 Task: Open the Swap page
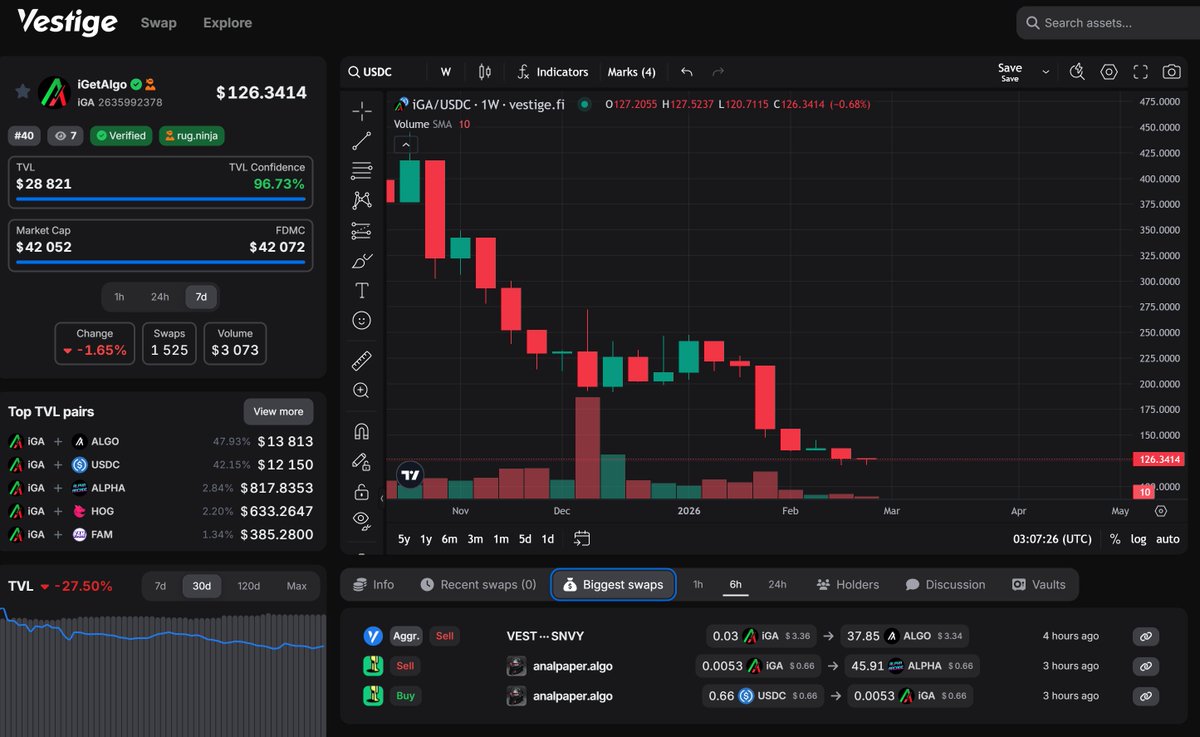(x=159, y=22)
